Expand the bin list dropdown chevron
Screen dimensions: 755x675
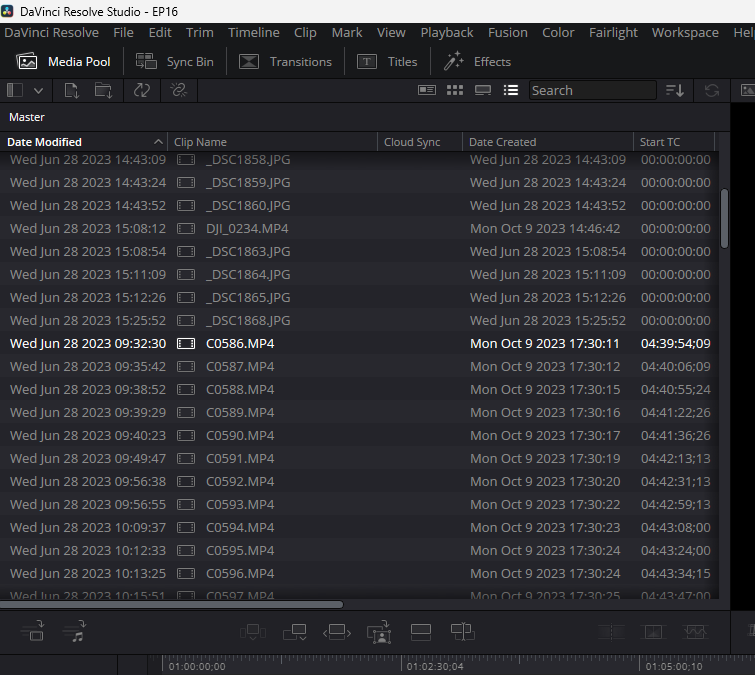[39, 91]
